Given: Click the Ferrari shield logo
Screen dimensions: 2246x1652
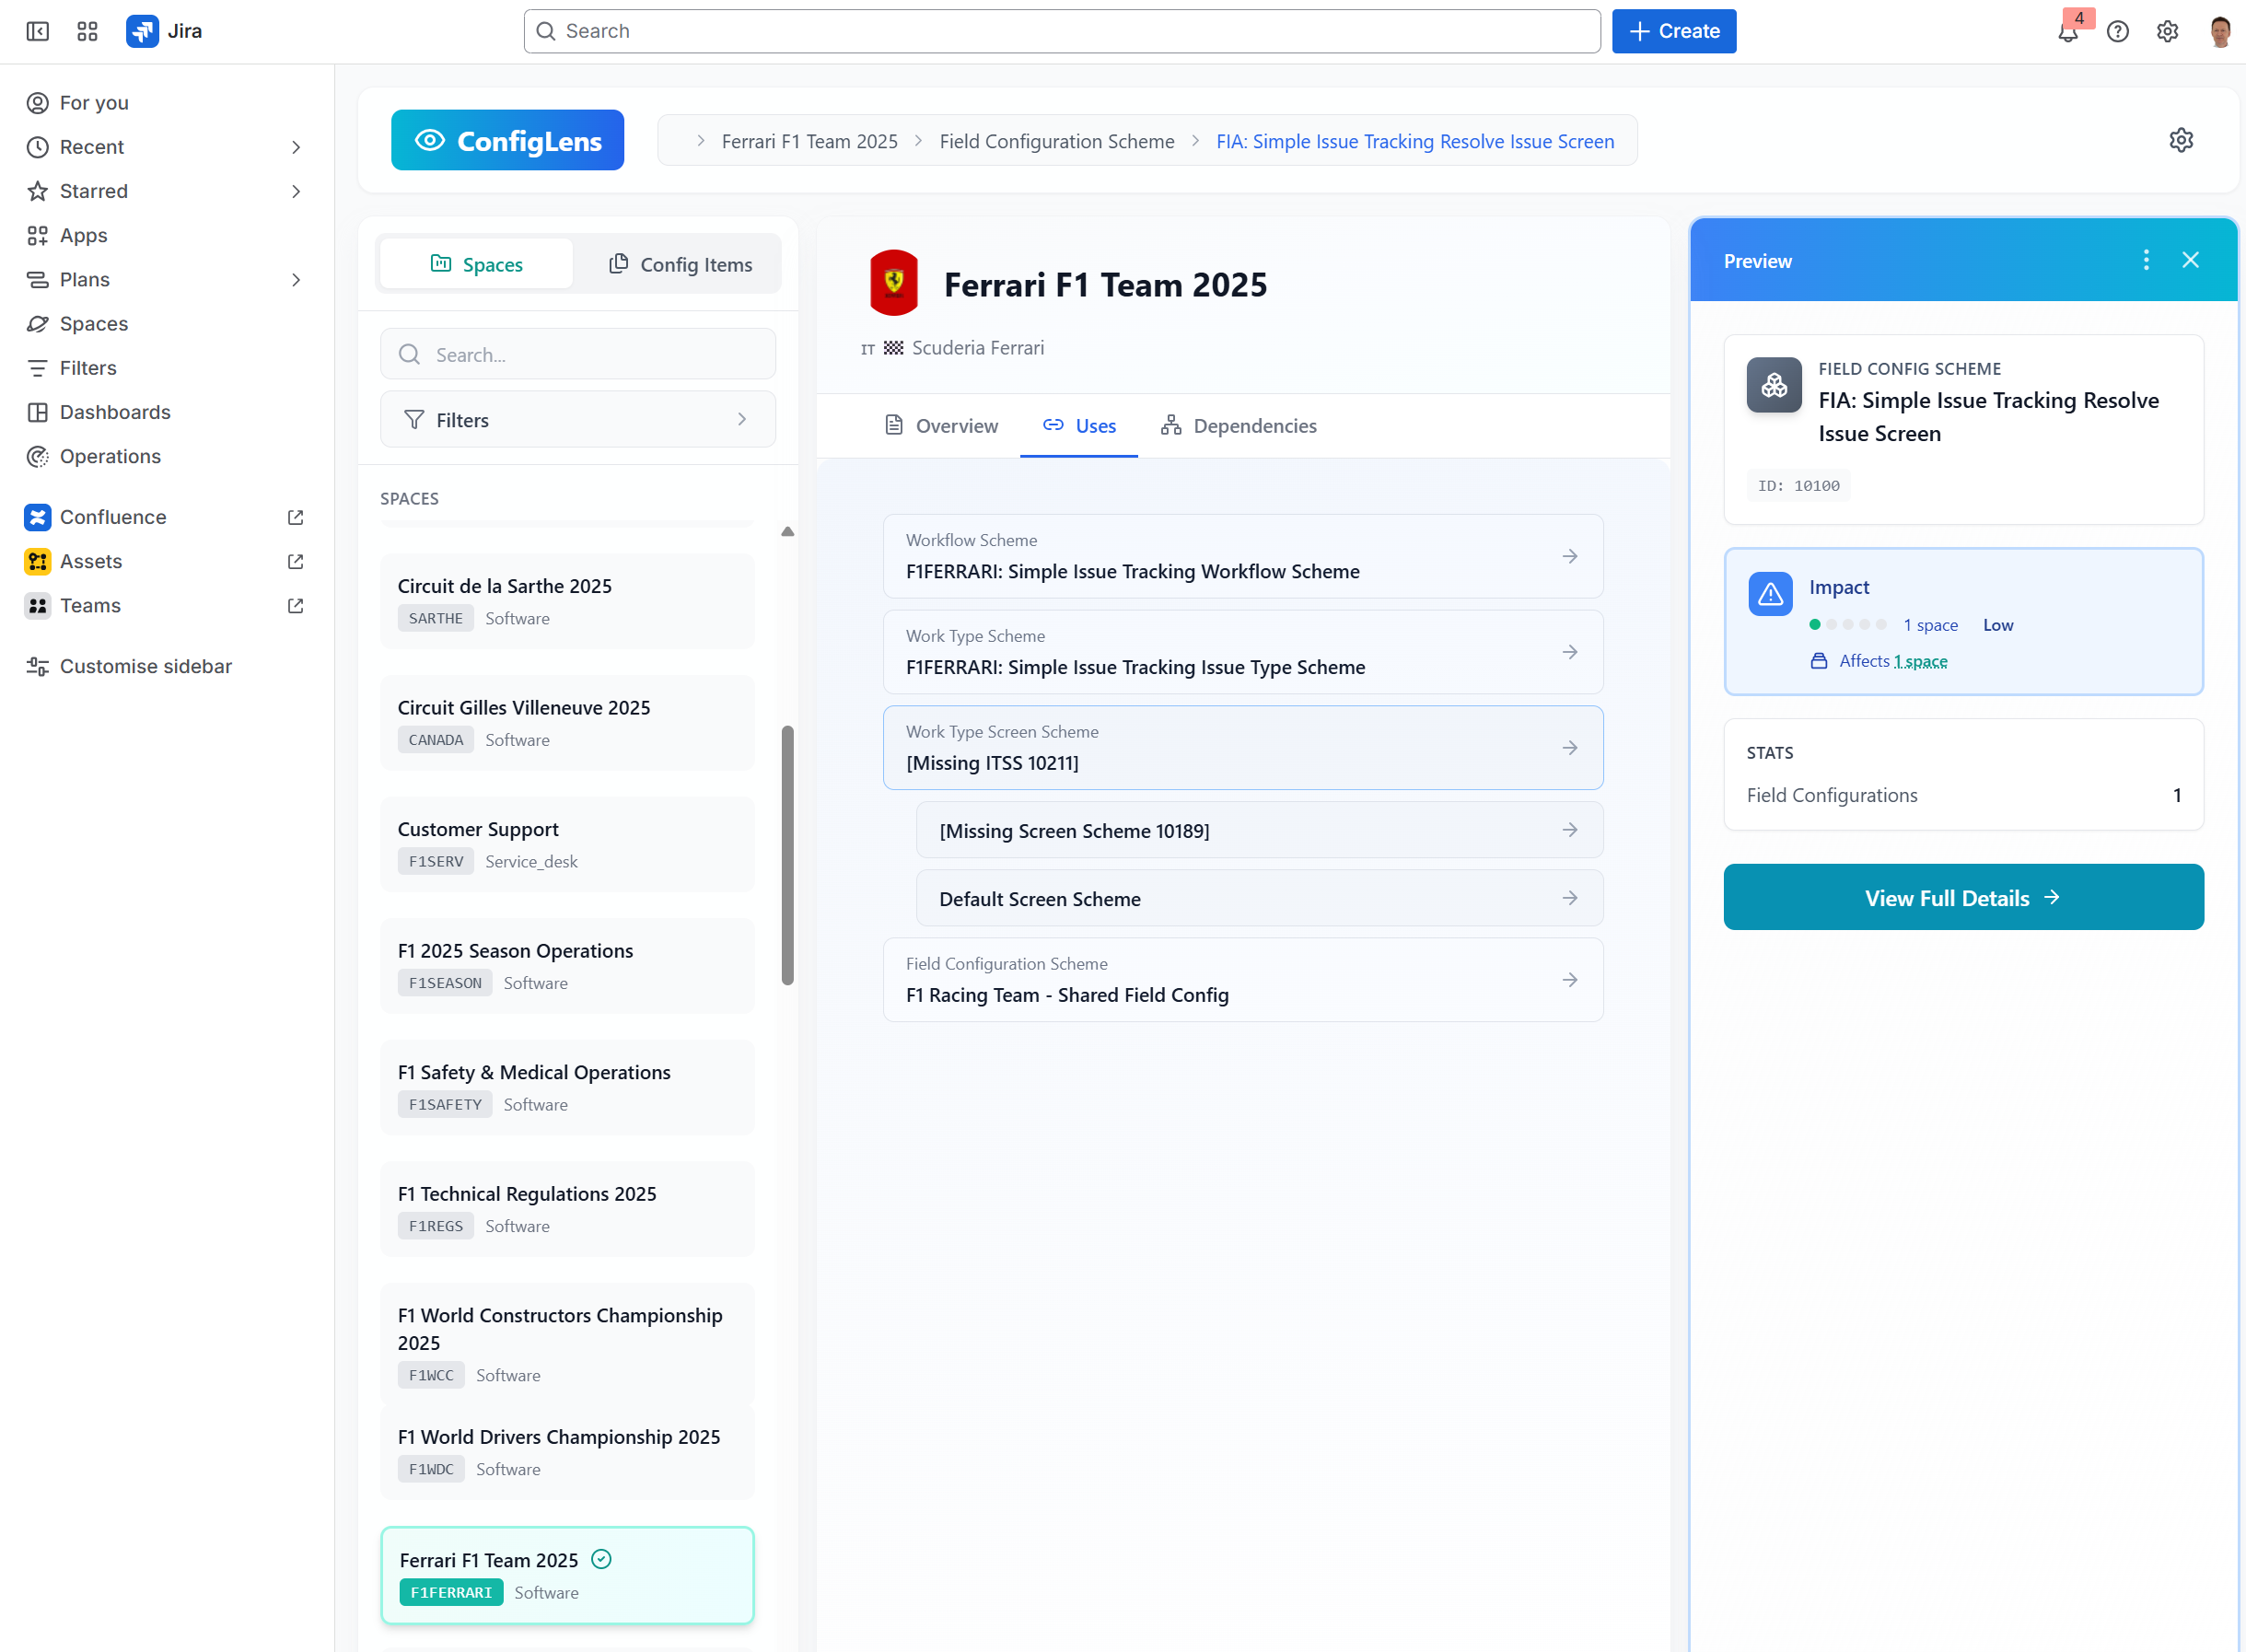Looking at the screenshot, I should pyautogui.click(x=894, y=284).
